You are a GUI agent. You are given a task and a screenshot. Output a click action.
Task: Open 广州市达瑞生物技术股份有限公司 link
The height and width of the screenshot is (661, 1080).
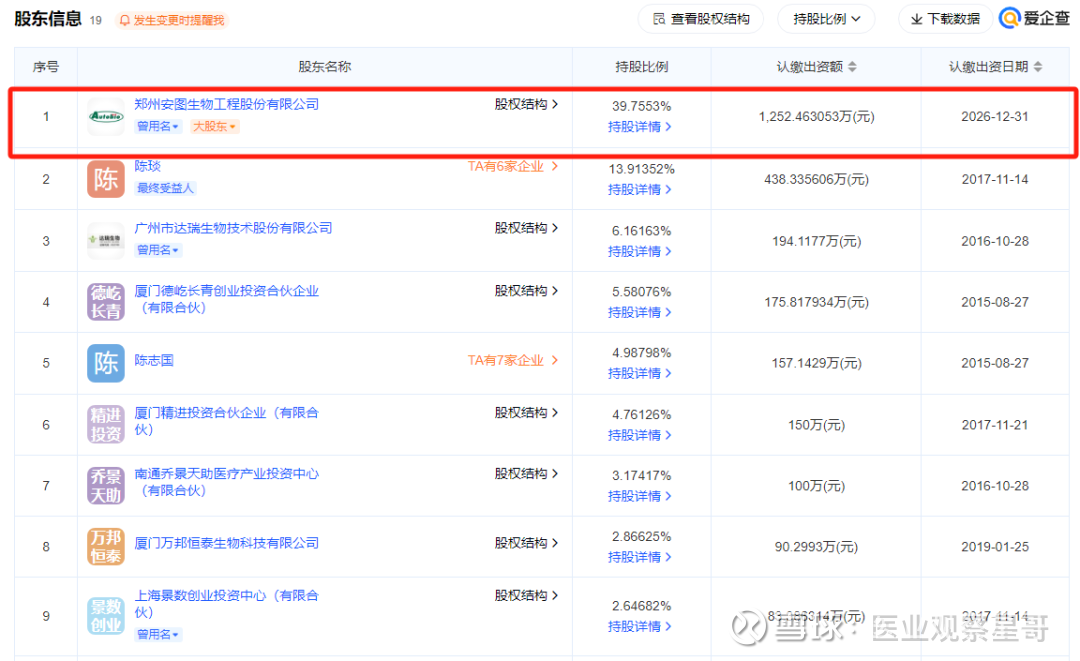coord(233,228)
